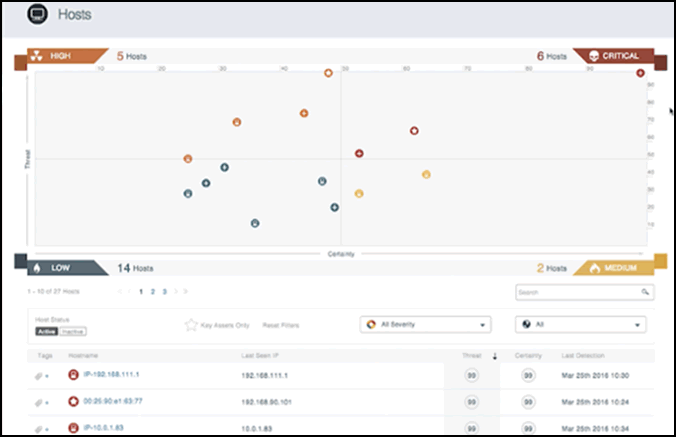Toggle the LOW severity quadrant label

click(60, 268)
